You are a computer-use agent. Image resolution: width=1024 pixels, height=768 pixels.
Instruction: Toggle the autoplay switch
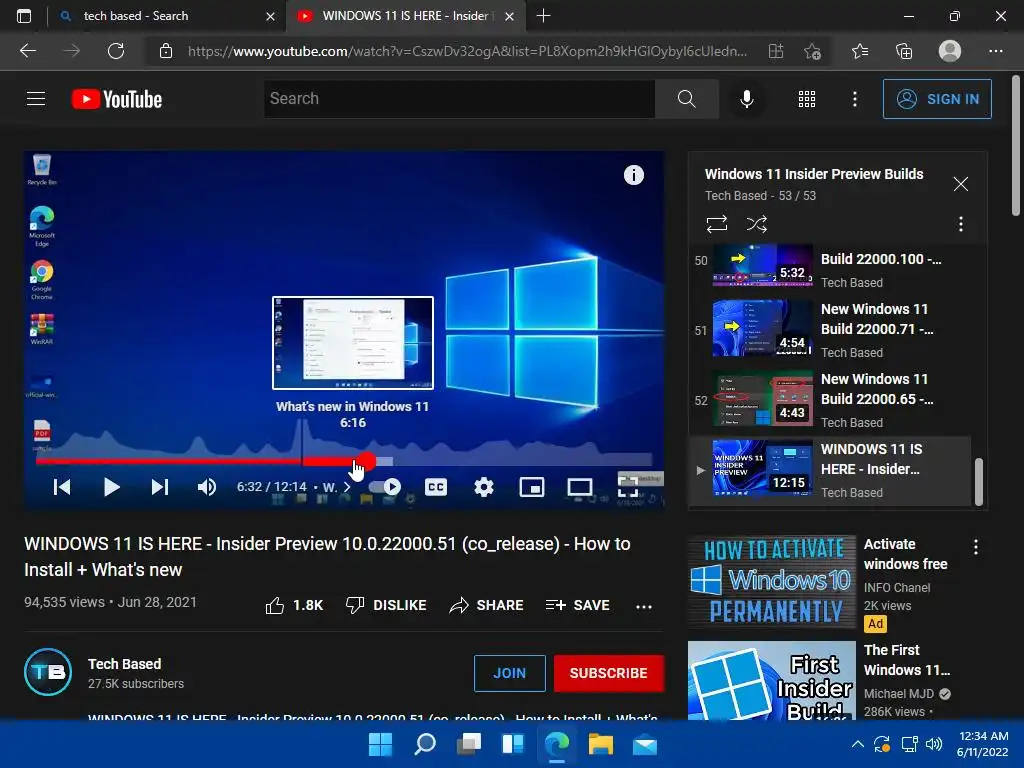point(385,487)
